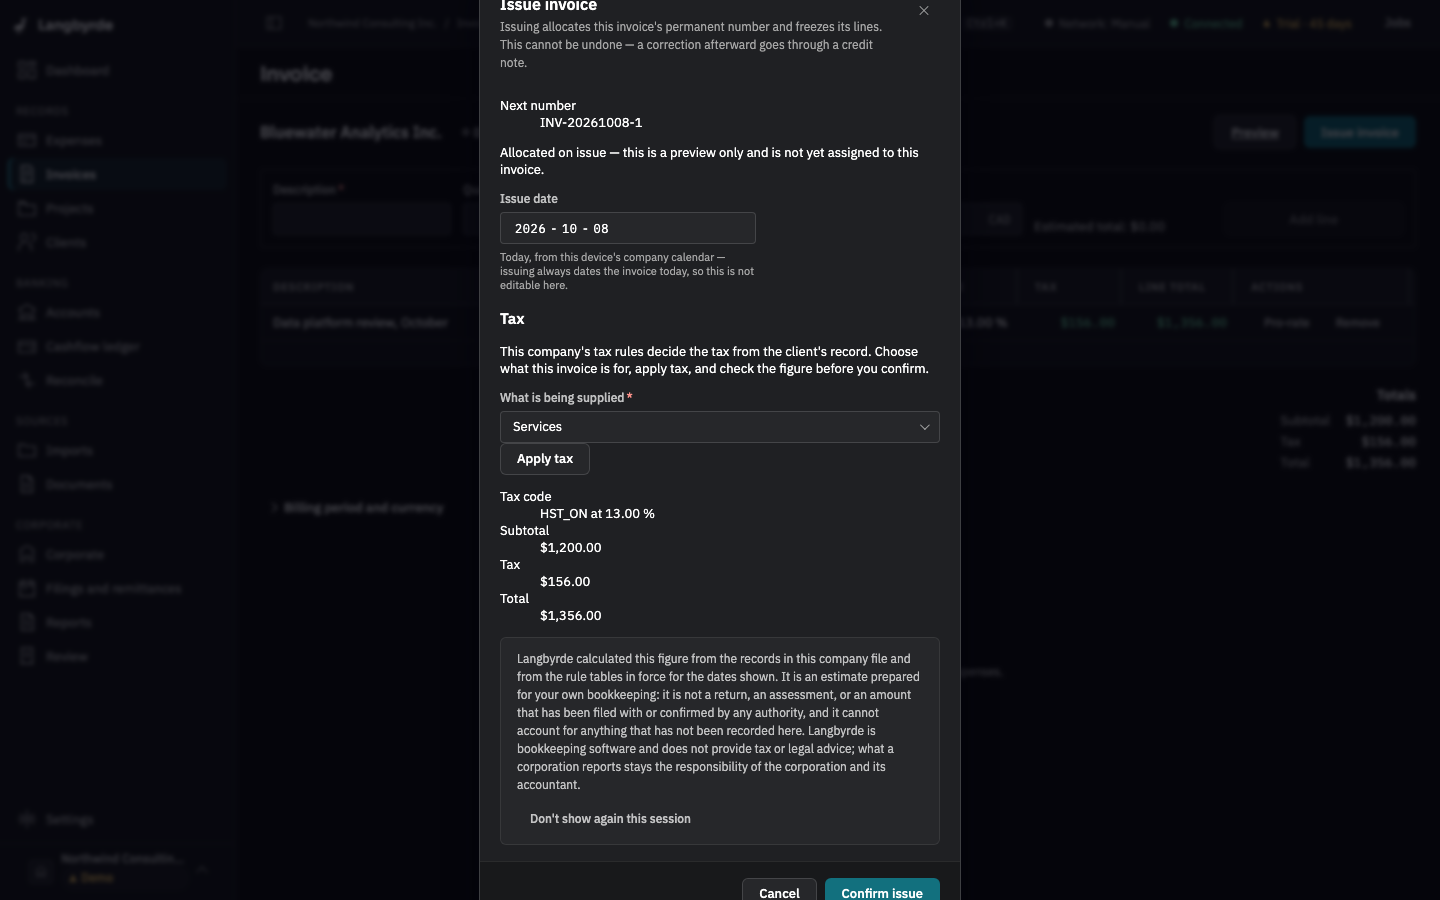Click the INV-20261008-1 next number text
Viewport: 1440px width, 900px height.
tap(591, 122)
